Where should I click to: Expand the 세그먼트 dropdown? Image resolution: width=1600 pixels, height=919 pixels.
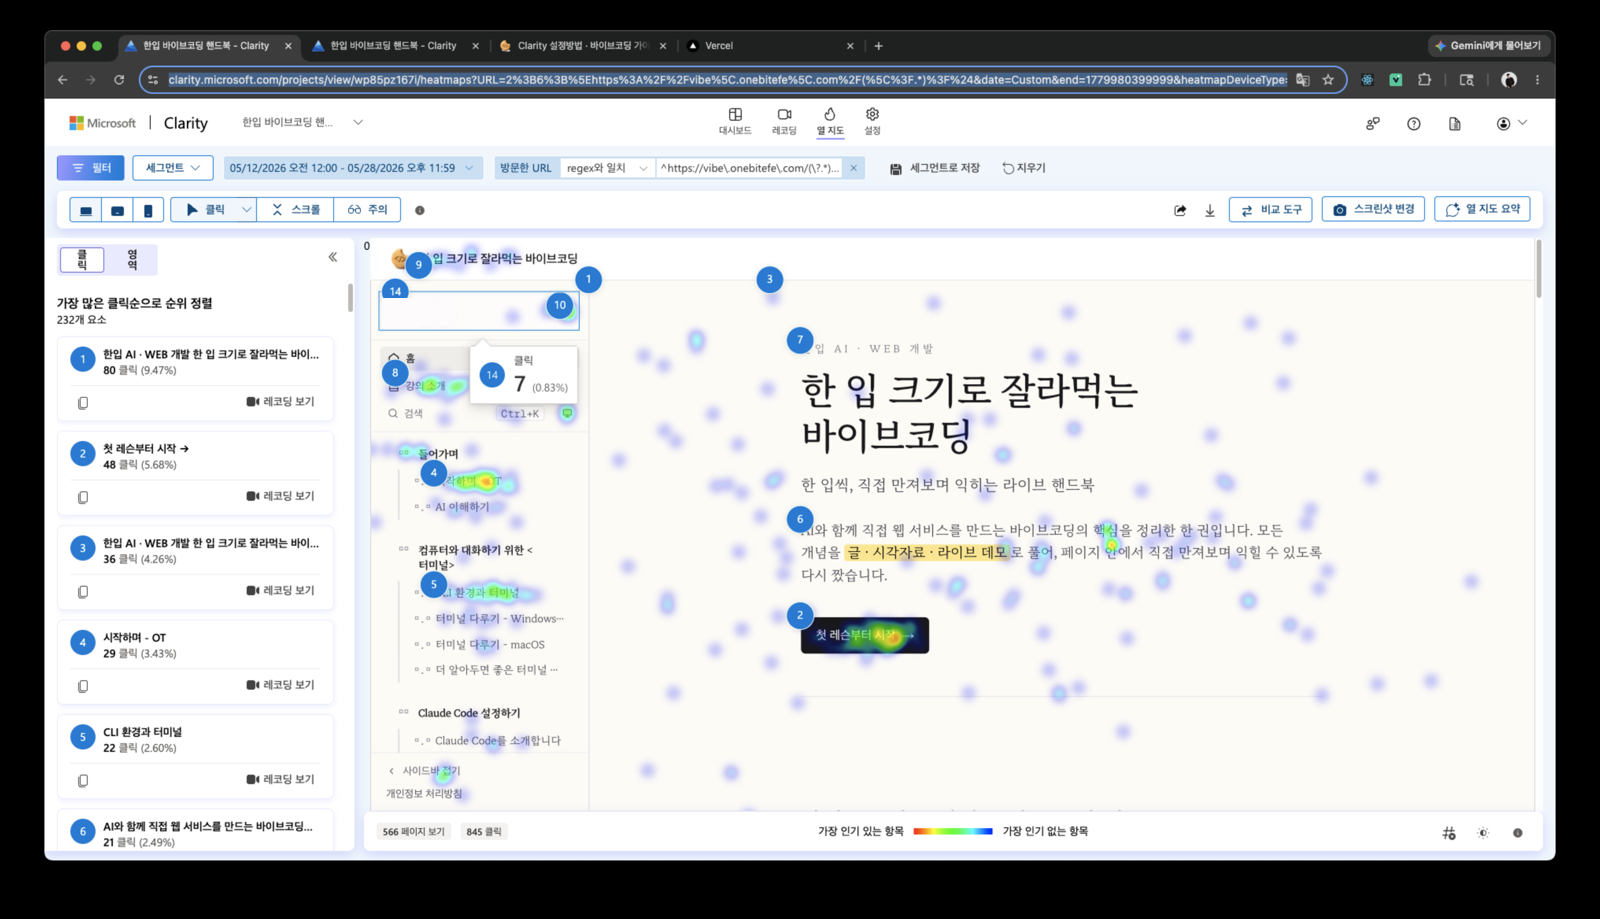[173, 168]
